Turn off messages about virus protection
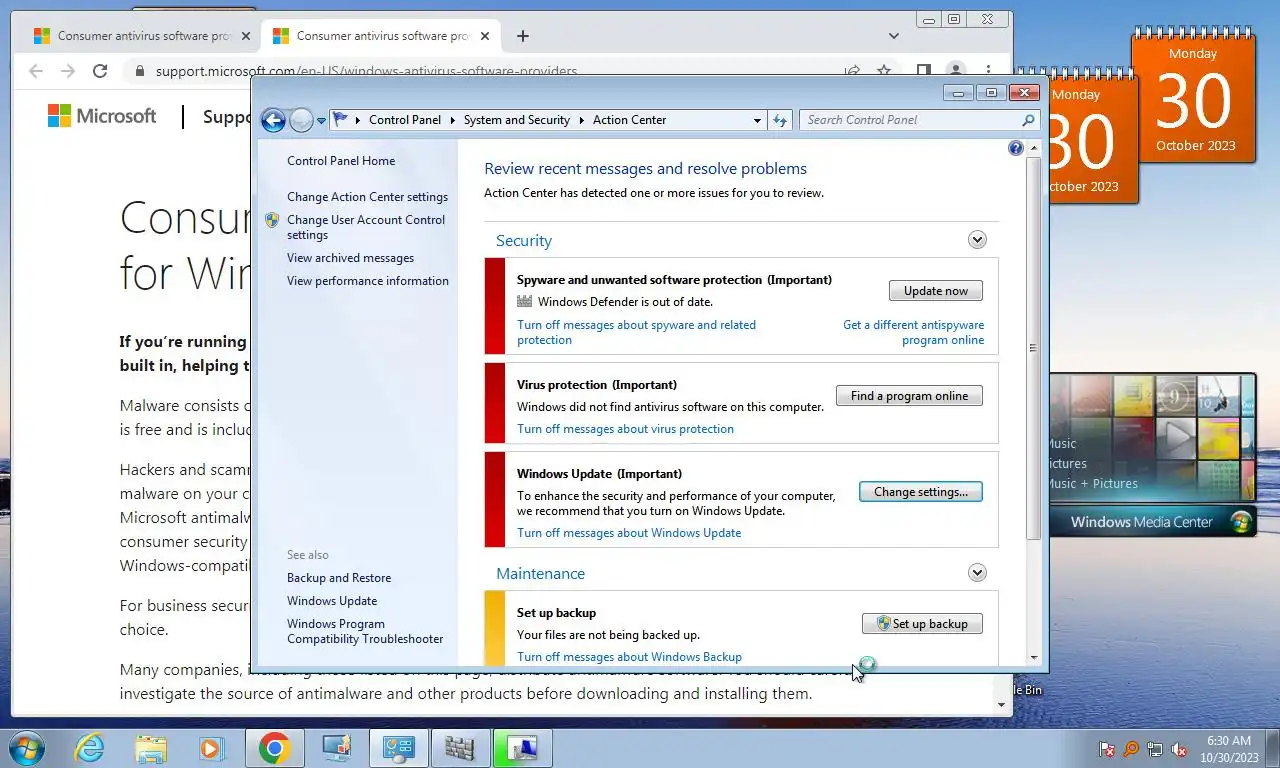The image size is (1280, 768). (625, 429)
